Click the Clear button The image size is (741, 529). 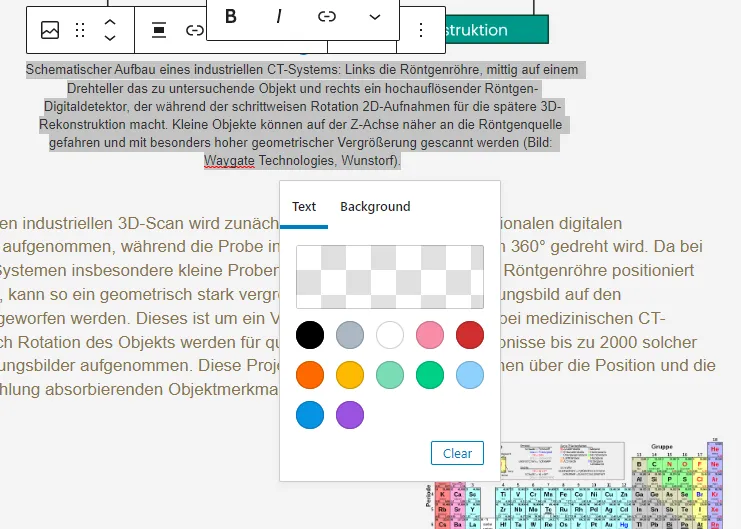[x=457, y=453]
